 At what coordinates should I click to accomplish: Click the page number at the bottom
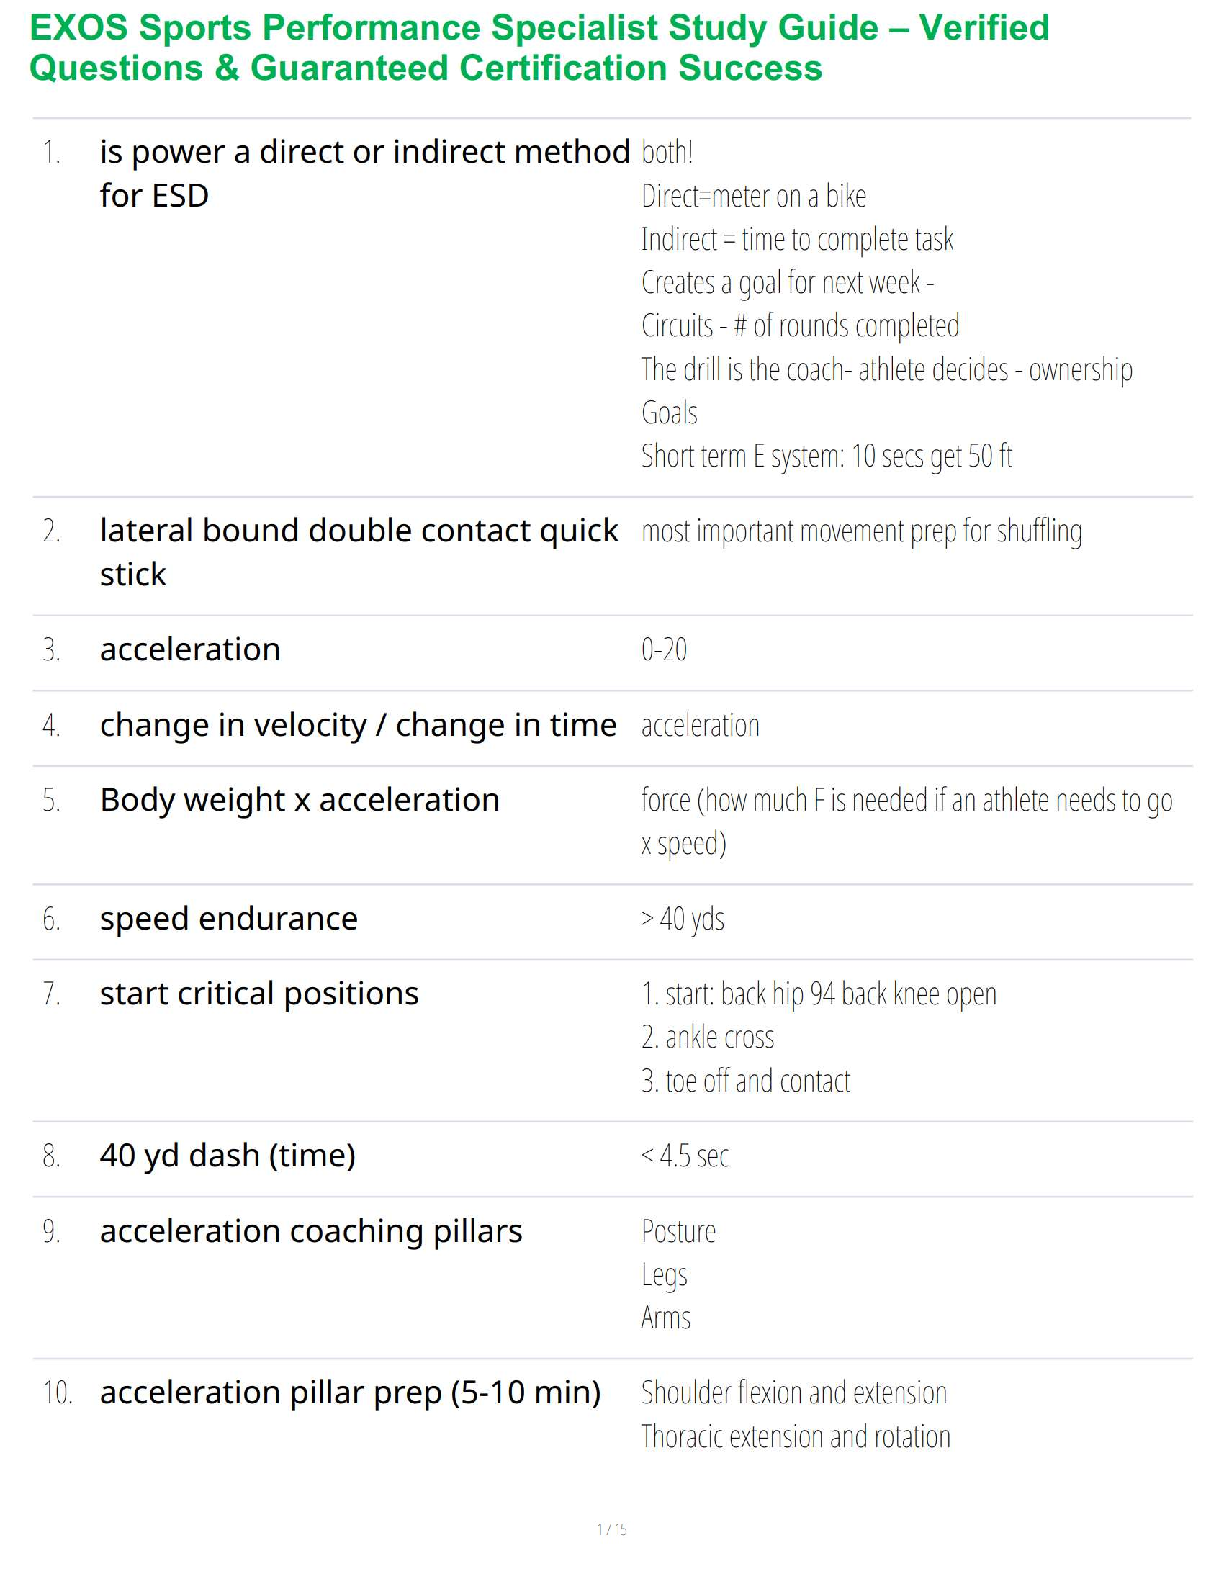pos(611,1529)
